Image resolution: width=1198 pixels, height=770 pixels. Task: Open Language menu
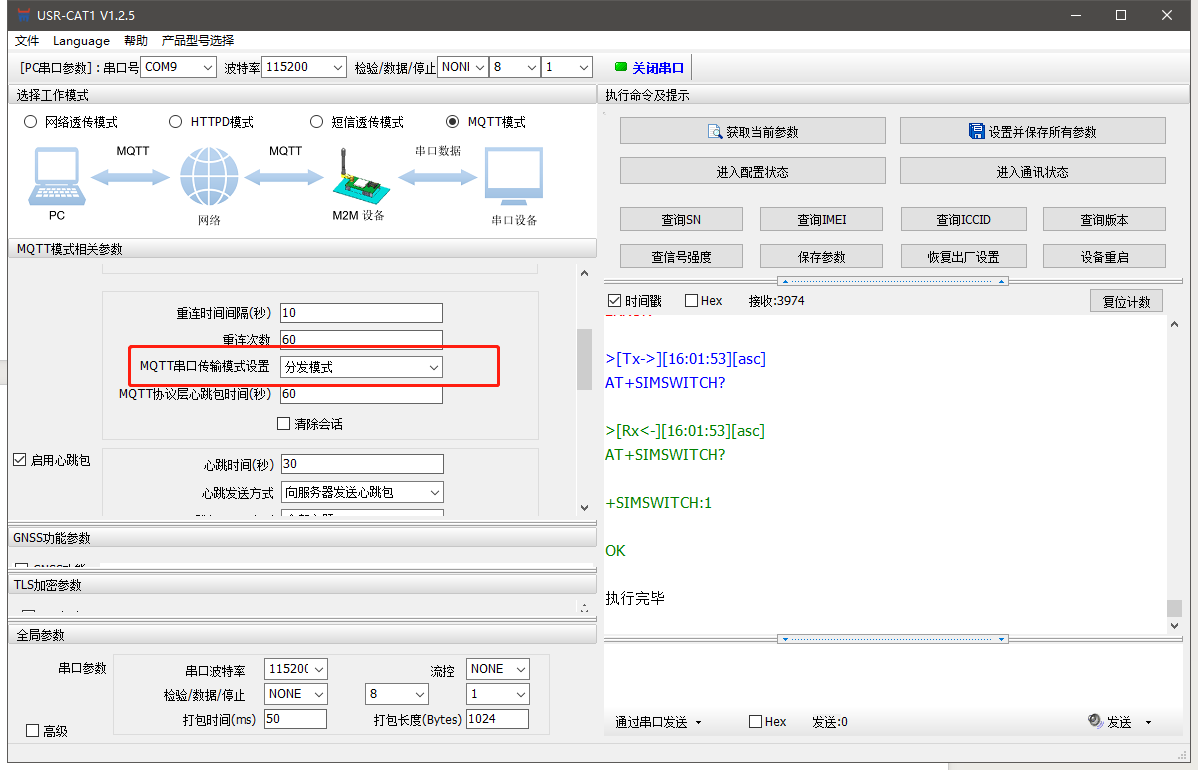(81, 40)
